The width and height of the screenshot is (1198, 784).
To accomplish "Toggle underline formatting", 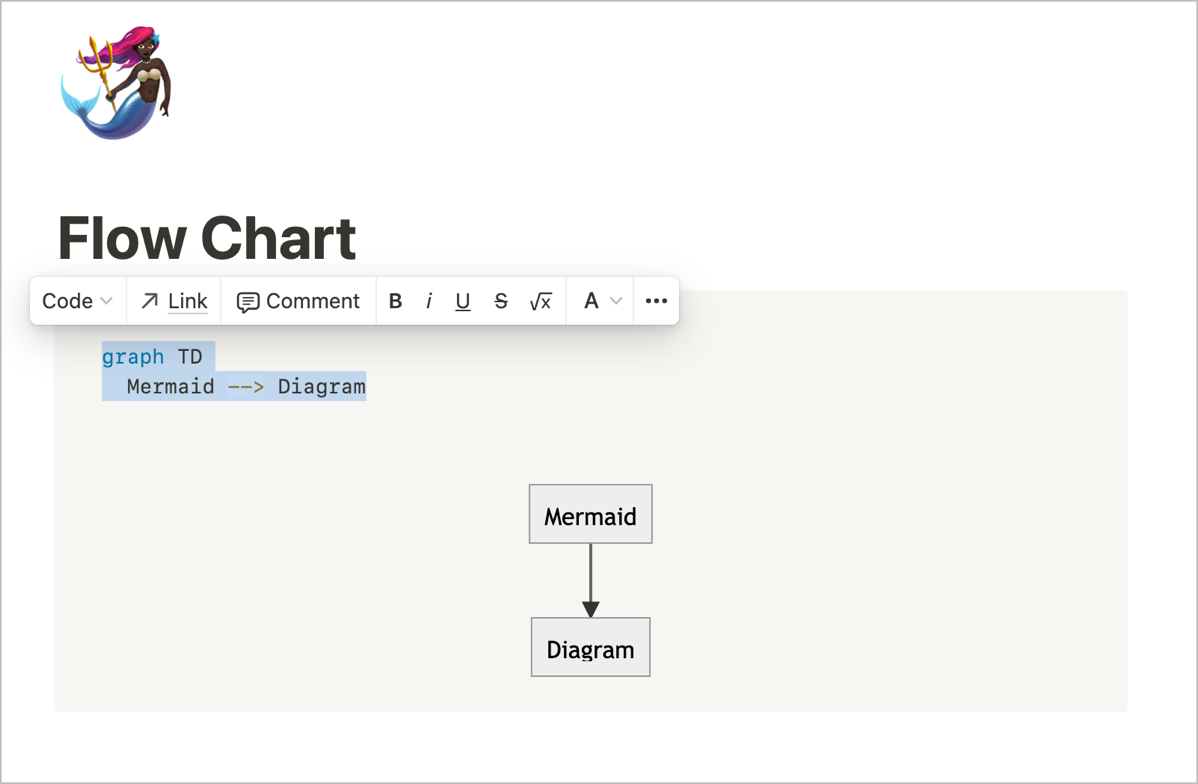I will click(x=462, y=301).
